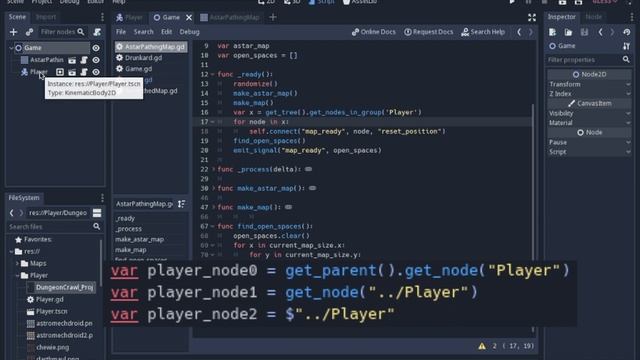Unfold the make_map function

pos(213,207)
